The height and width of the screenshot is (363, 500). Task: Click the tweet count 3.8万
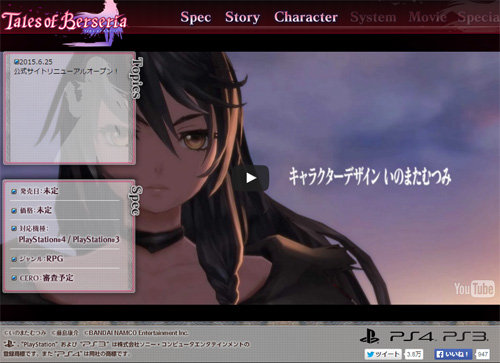click(414, 354)
